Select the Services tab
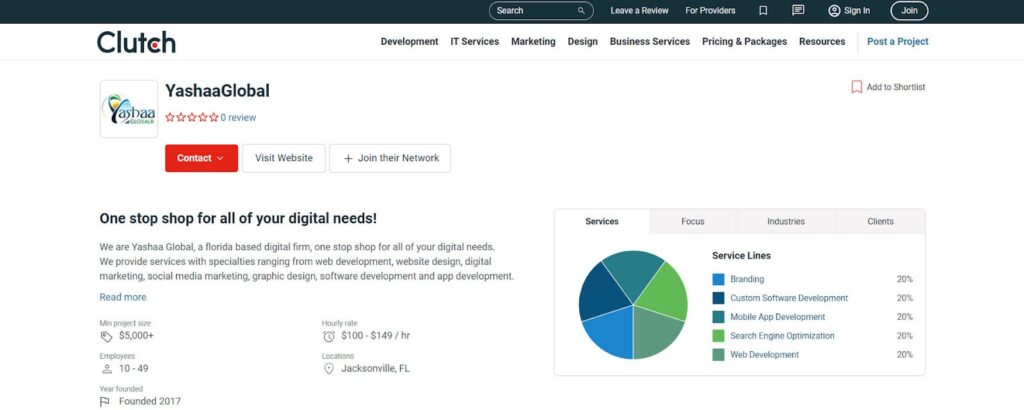Image resolution: width=1024 pixels, height=410 pixels. [601, 221]
